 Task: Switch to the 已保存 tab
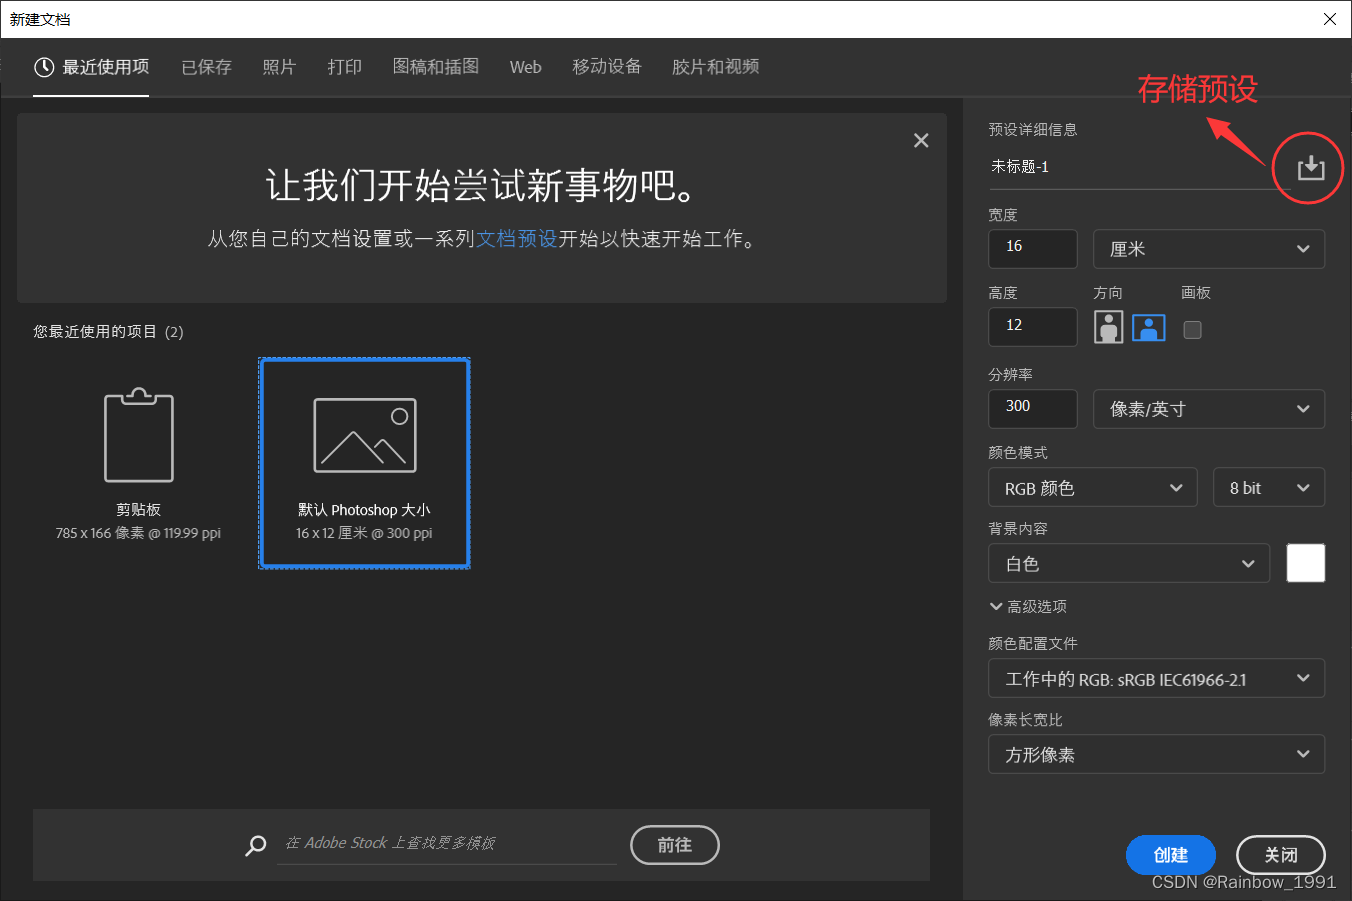click(x=206, y=67)
